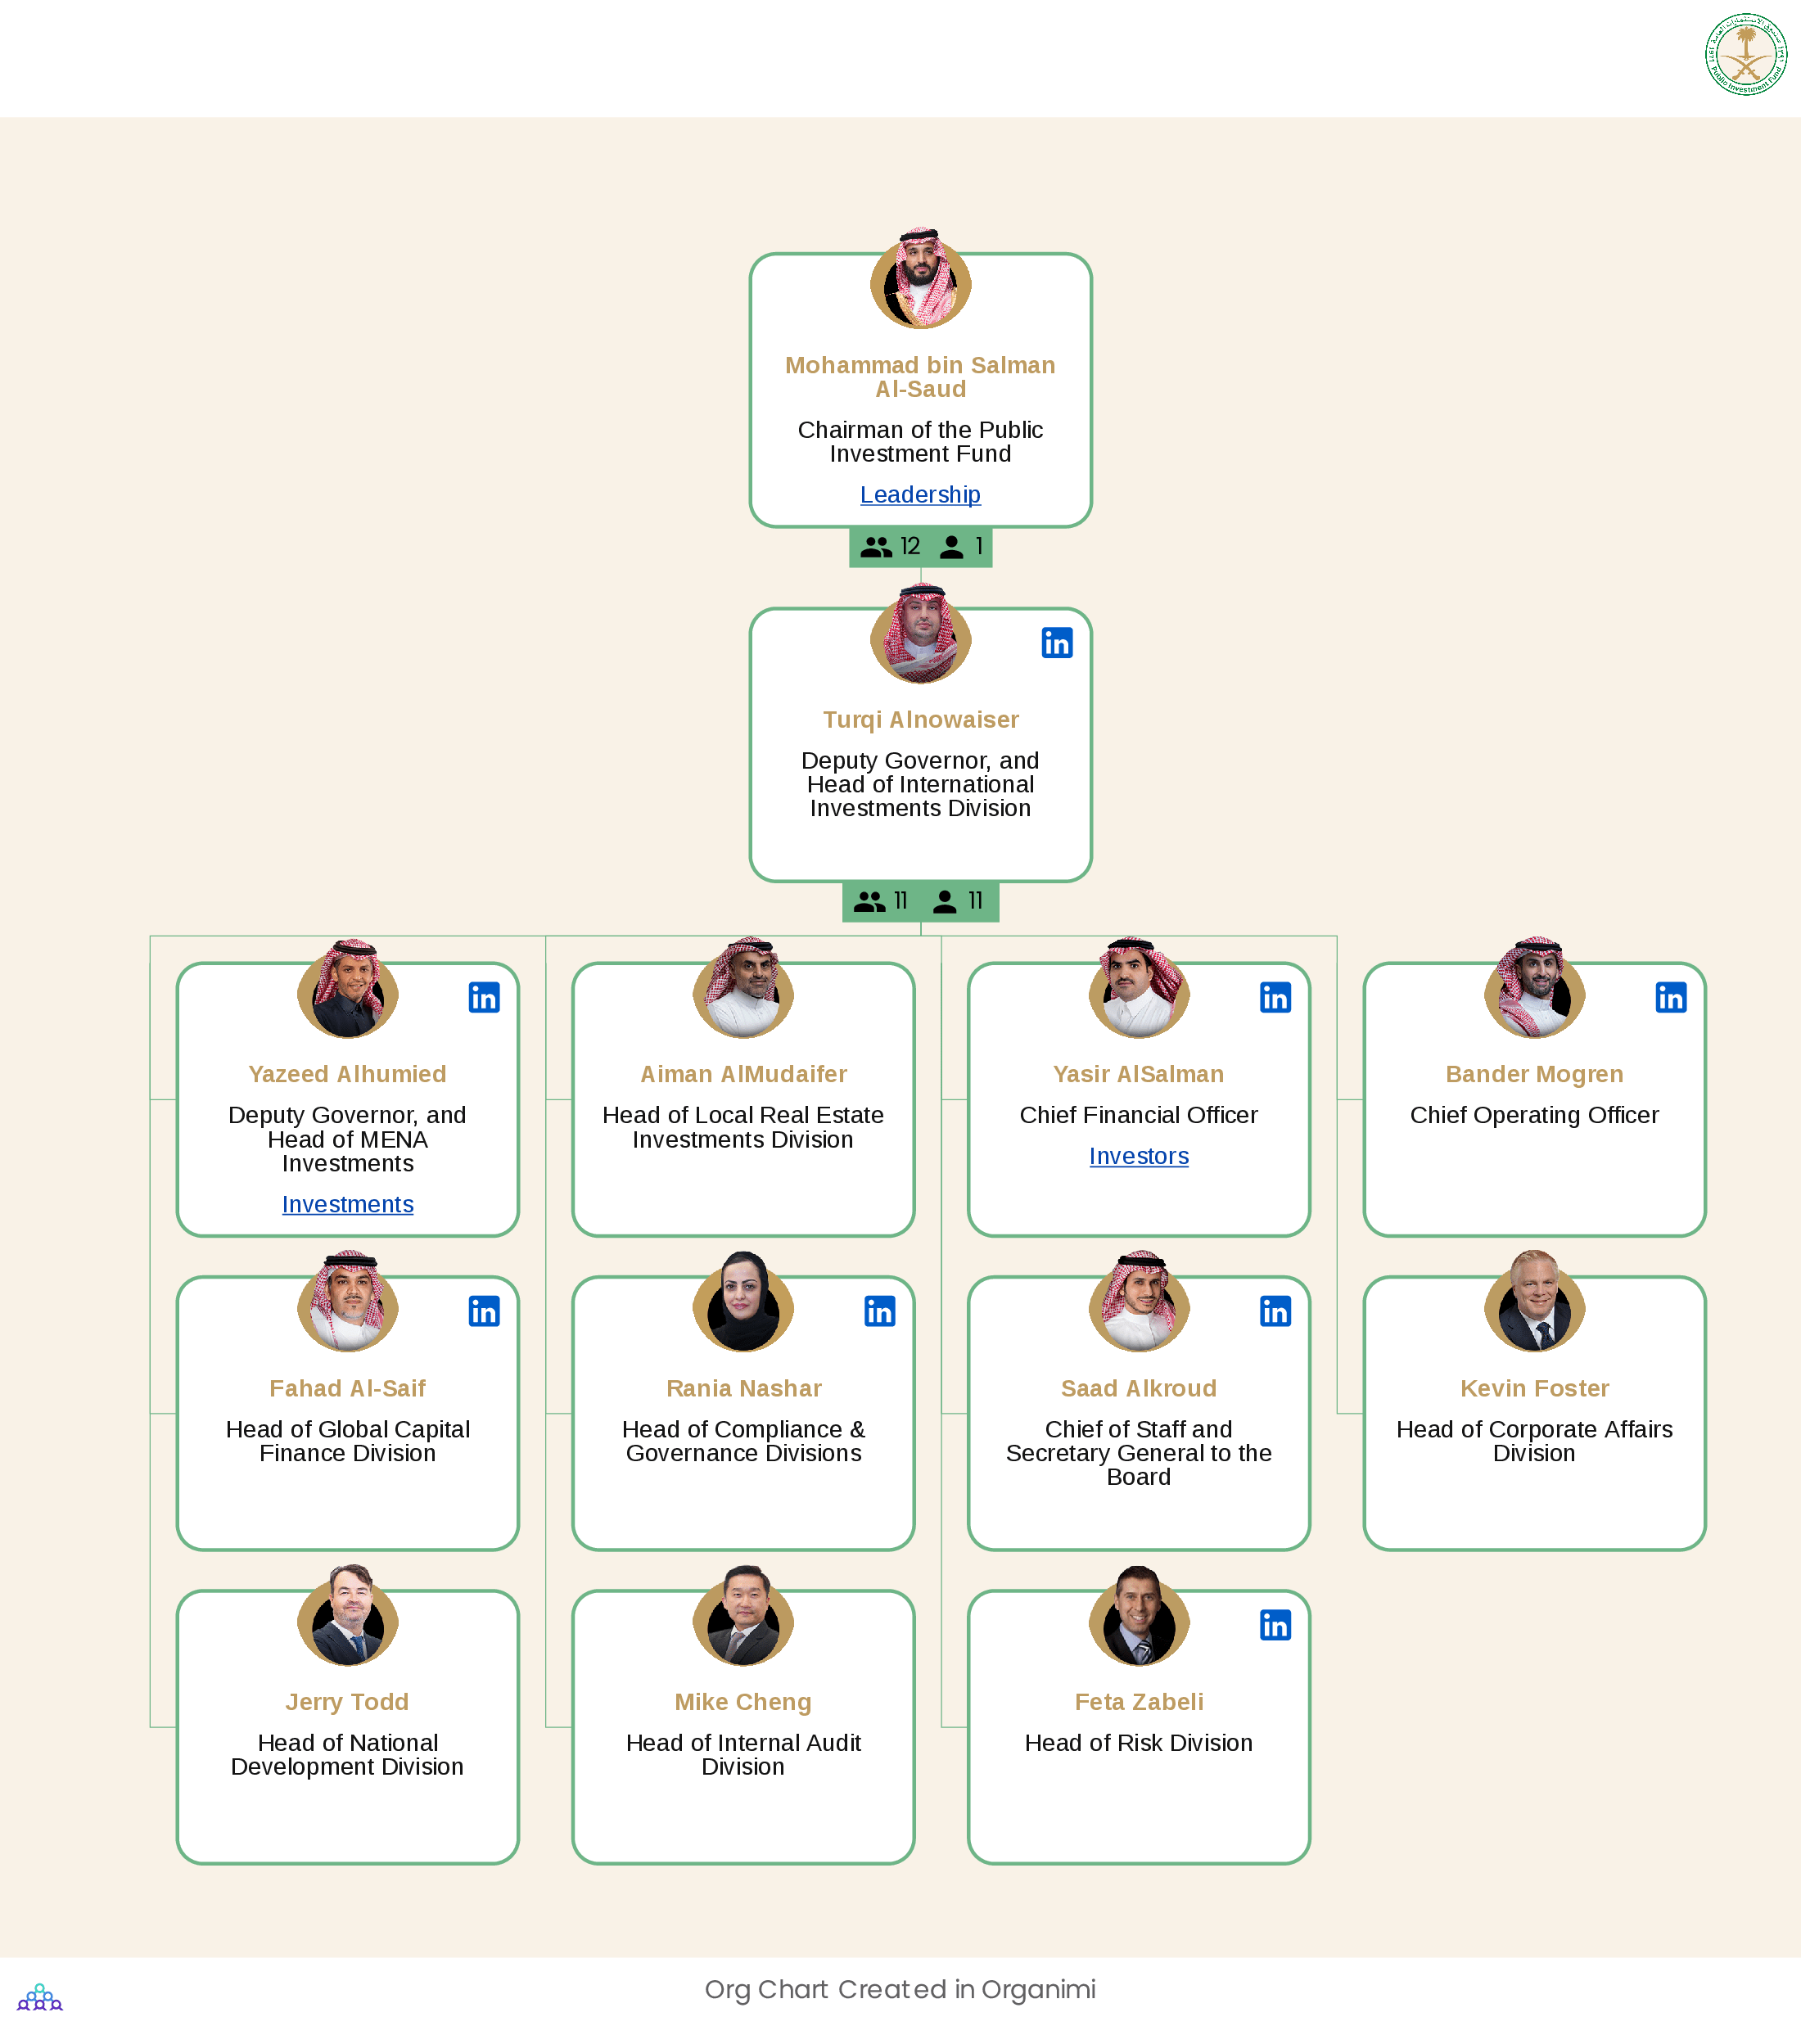The height and width of the screenshot is (2044, 1801).
Task: Click Saad Alkroud's profile photo
Action: (1139, 1301)
